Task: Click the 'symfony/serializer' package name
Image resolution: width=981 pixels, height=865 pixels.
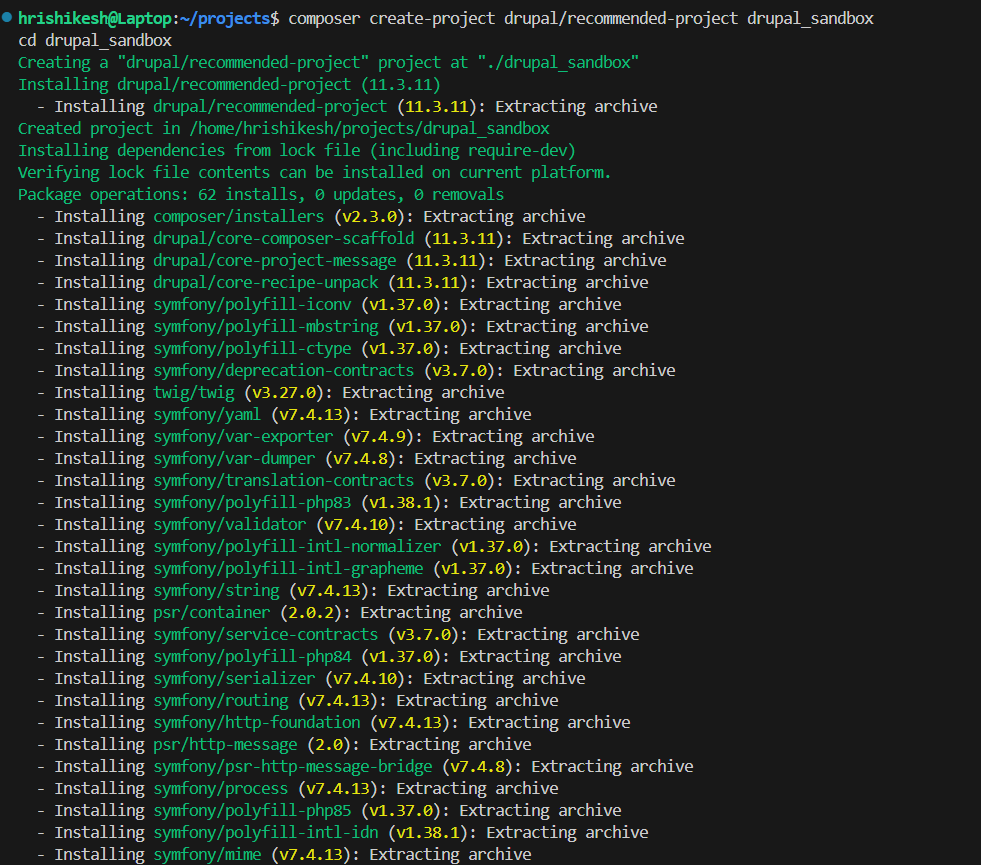Action: [235, 679]
